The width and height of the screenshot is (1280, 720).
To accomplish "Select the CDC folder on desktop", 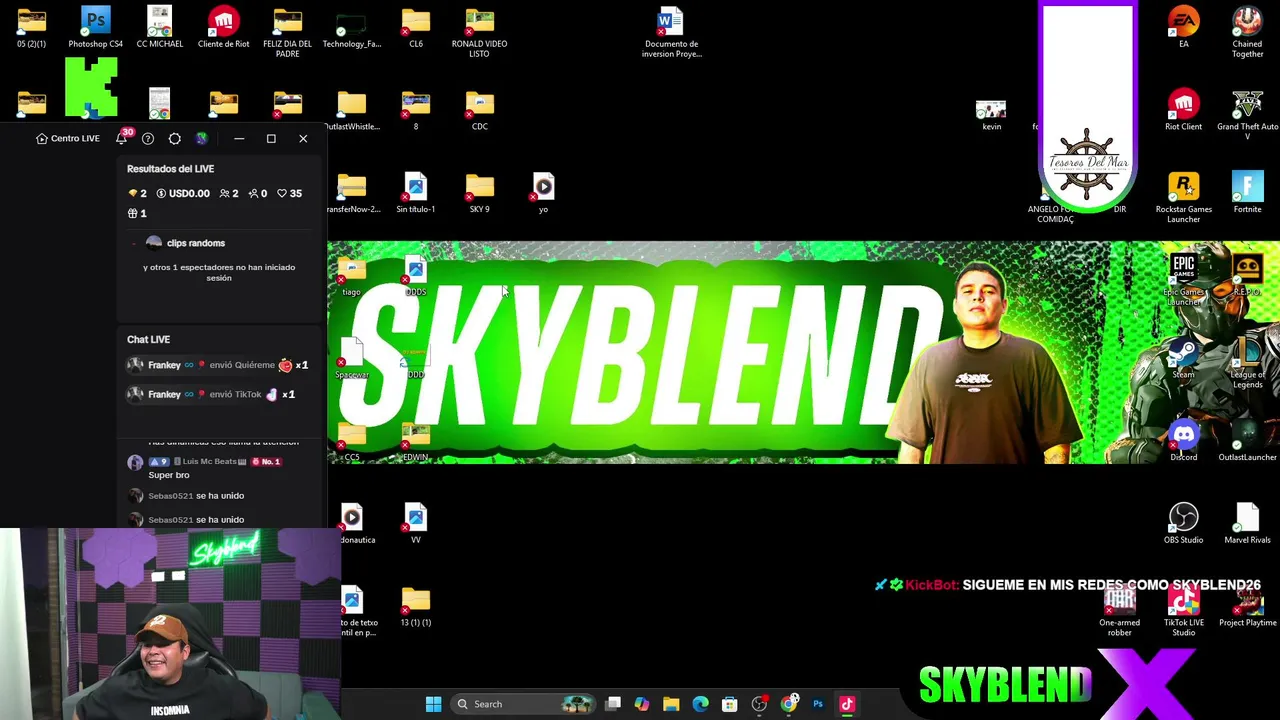I will (x=479, y=110).
